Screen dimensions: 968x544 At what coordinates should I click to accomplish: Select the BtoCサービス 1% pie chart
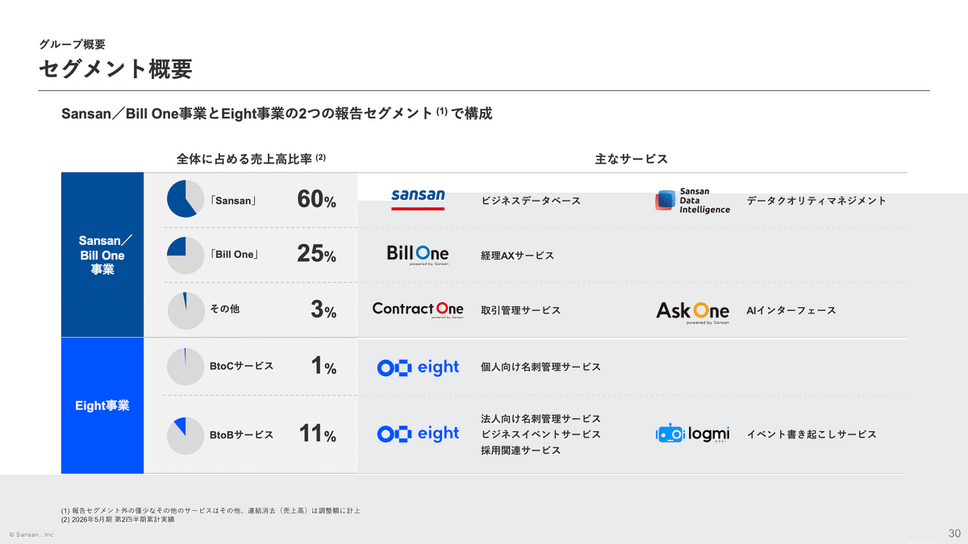point(185,366)
